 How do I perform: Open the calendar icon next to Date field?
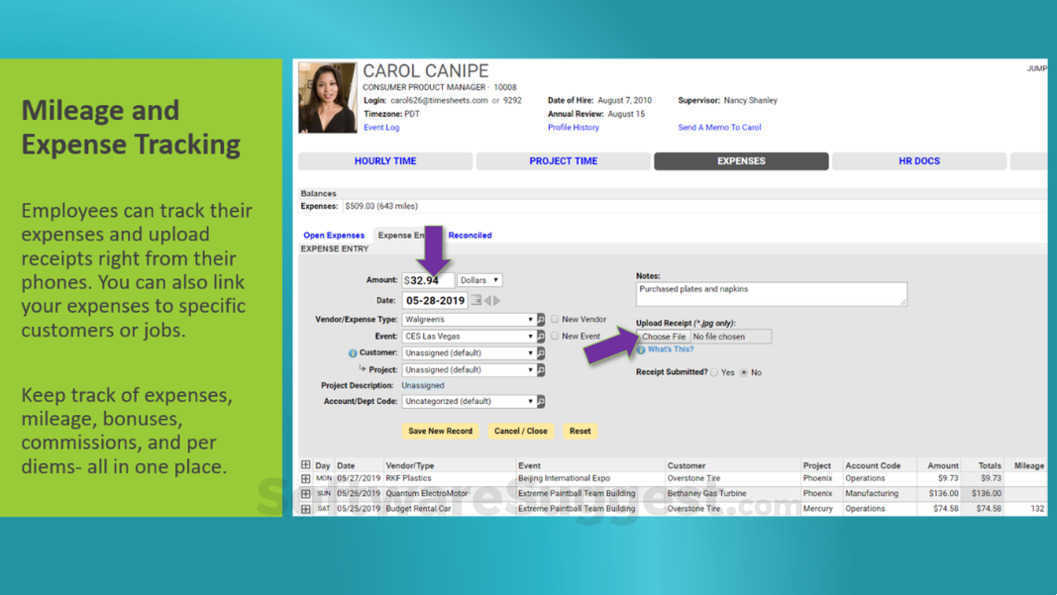click(477, 299)
